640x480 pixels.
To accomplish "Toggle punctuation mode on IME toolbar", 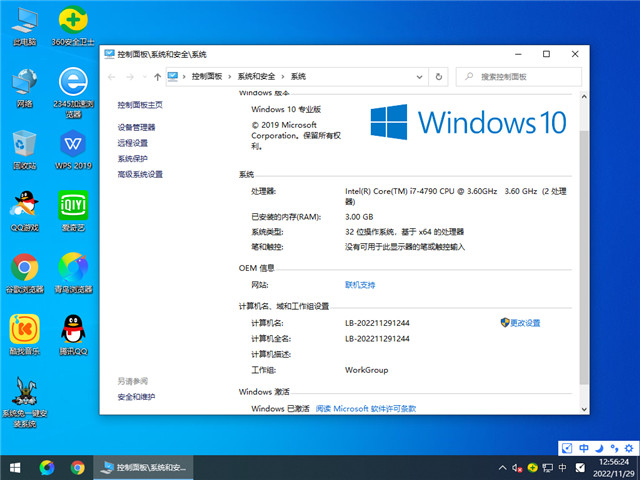I will click(612, 448).
